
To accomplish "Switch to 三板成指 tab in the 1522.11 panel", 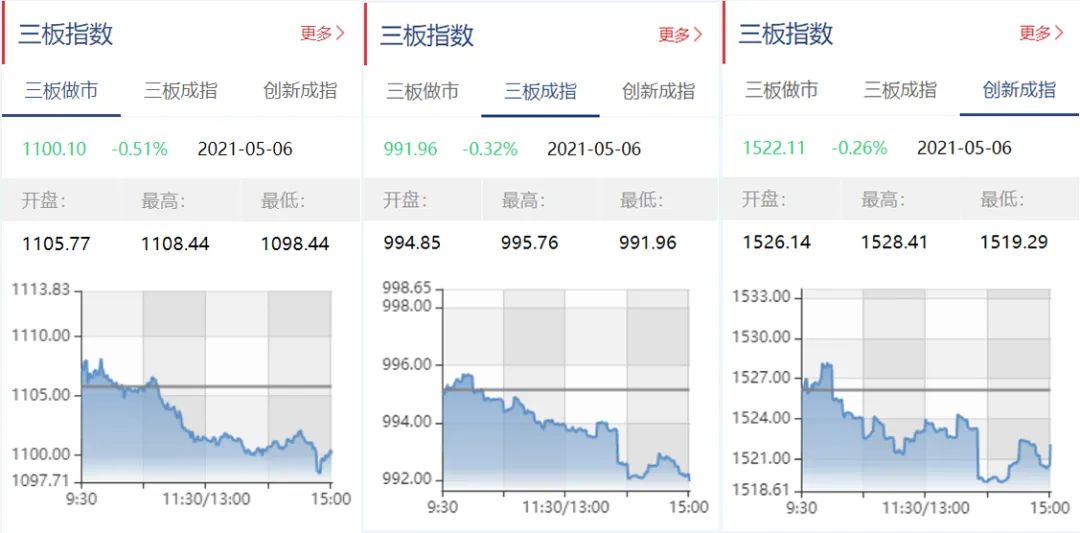I will point(900,90).
